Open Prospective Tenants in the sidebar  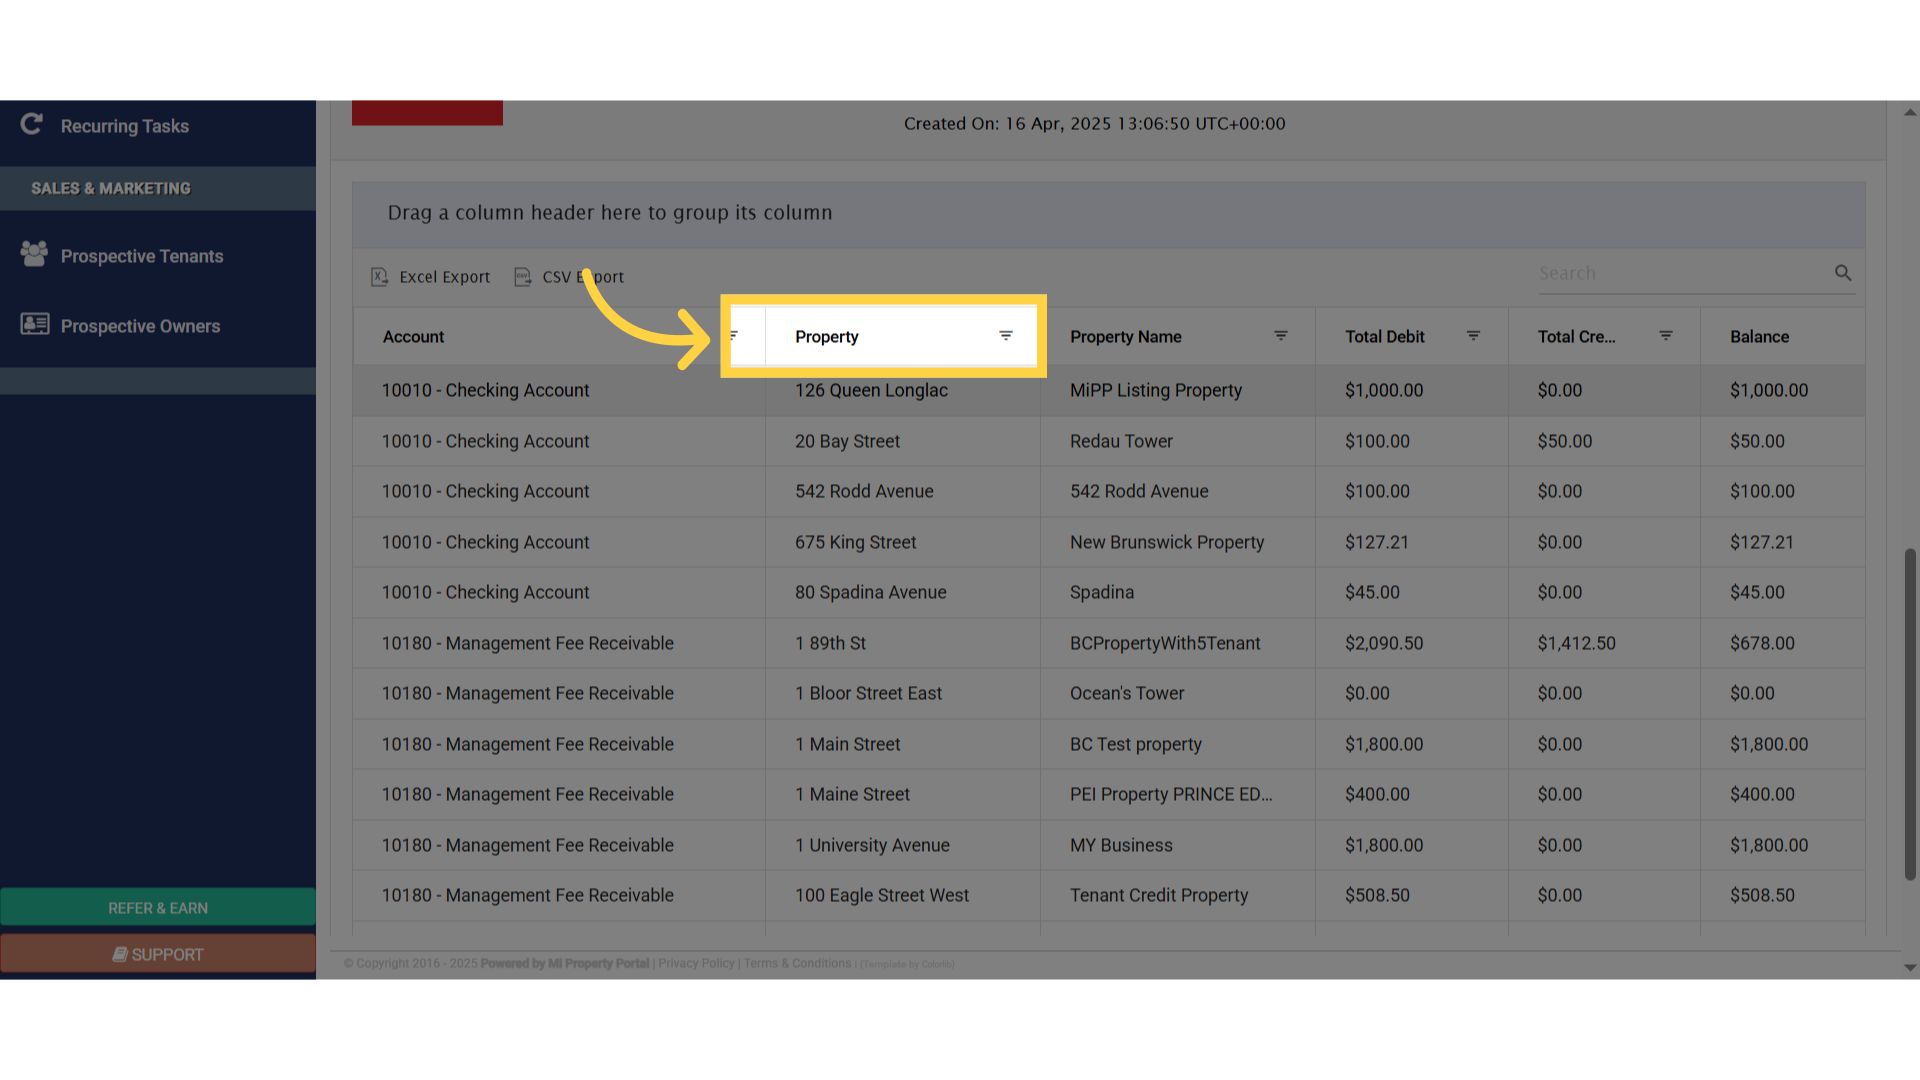[142, 256]
